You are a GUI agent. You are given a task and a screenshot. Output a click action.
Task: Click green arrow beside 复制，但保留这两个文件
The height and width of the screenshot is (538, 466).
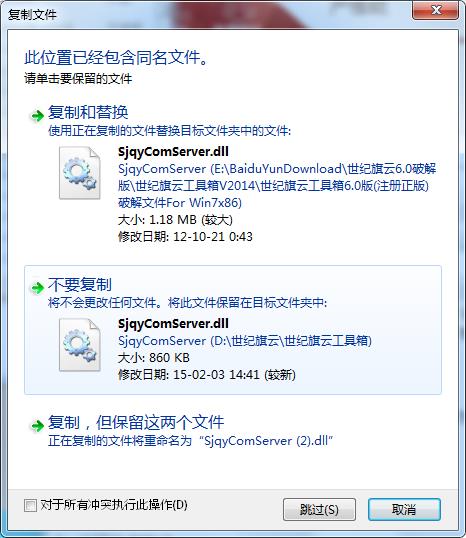click(x=37, y=425)
